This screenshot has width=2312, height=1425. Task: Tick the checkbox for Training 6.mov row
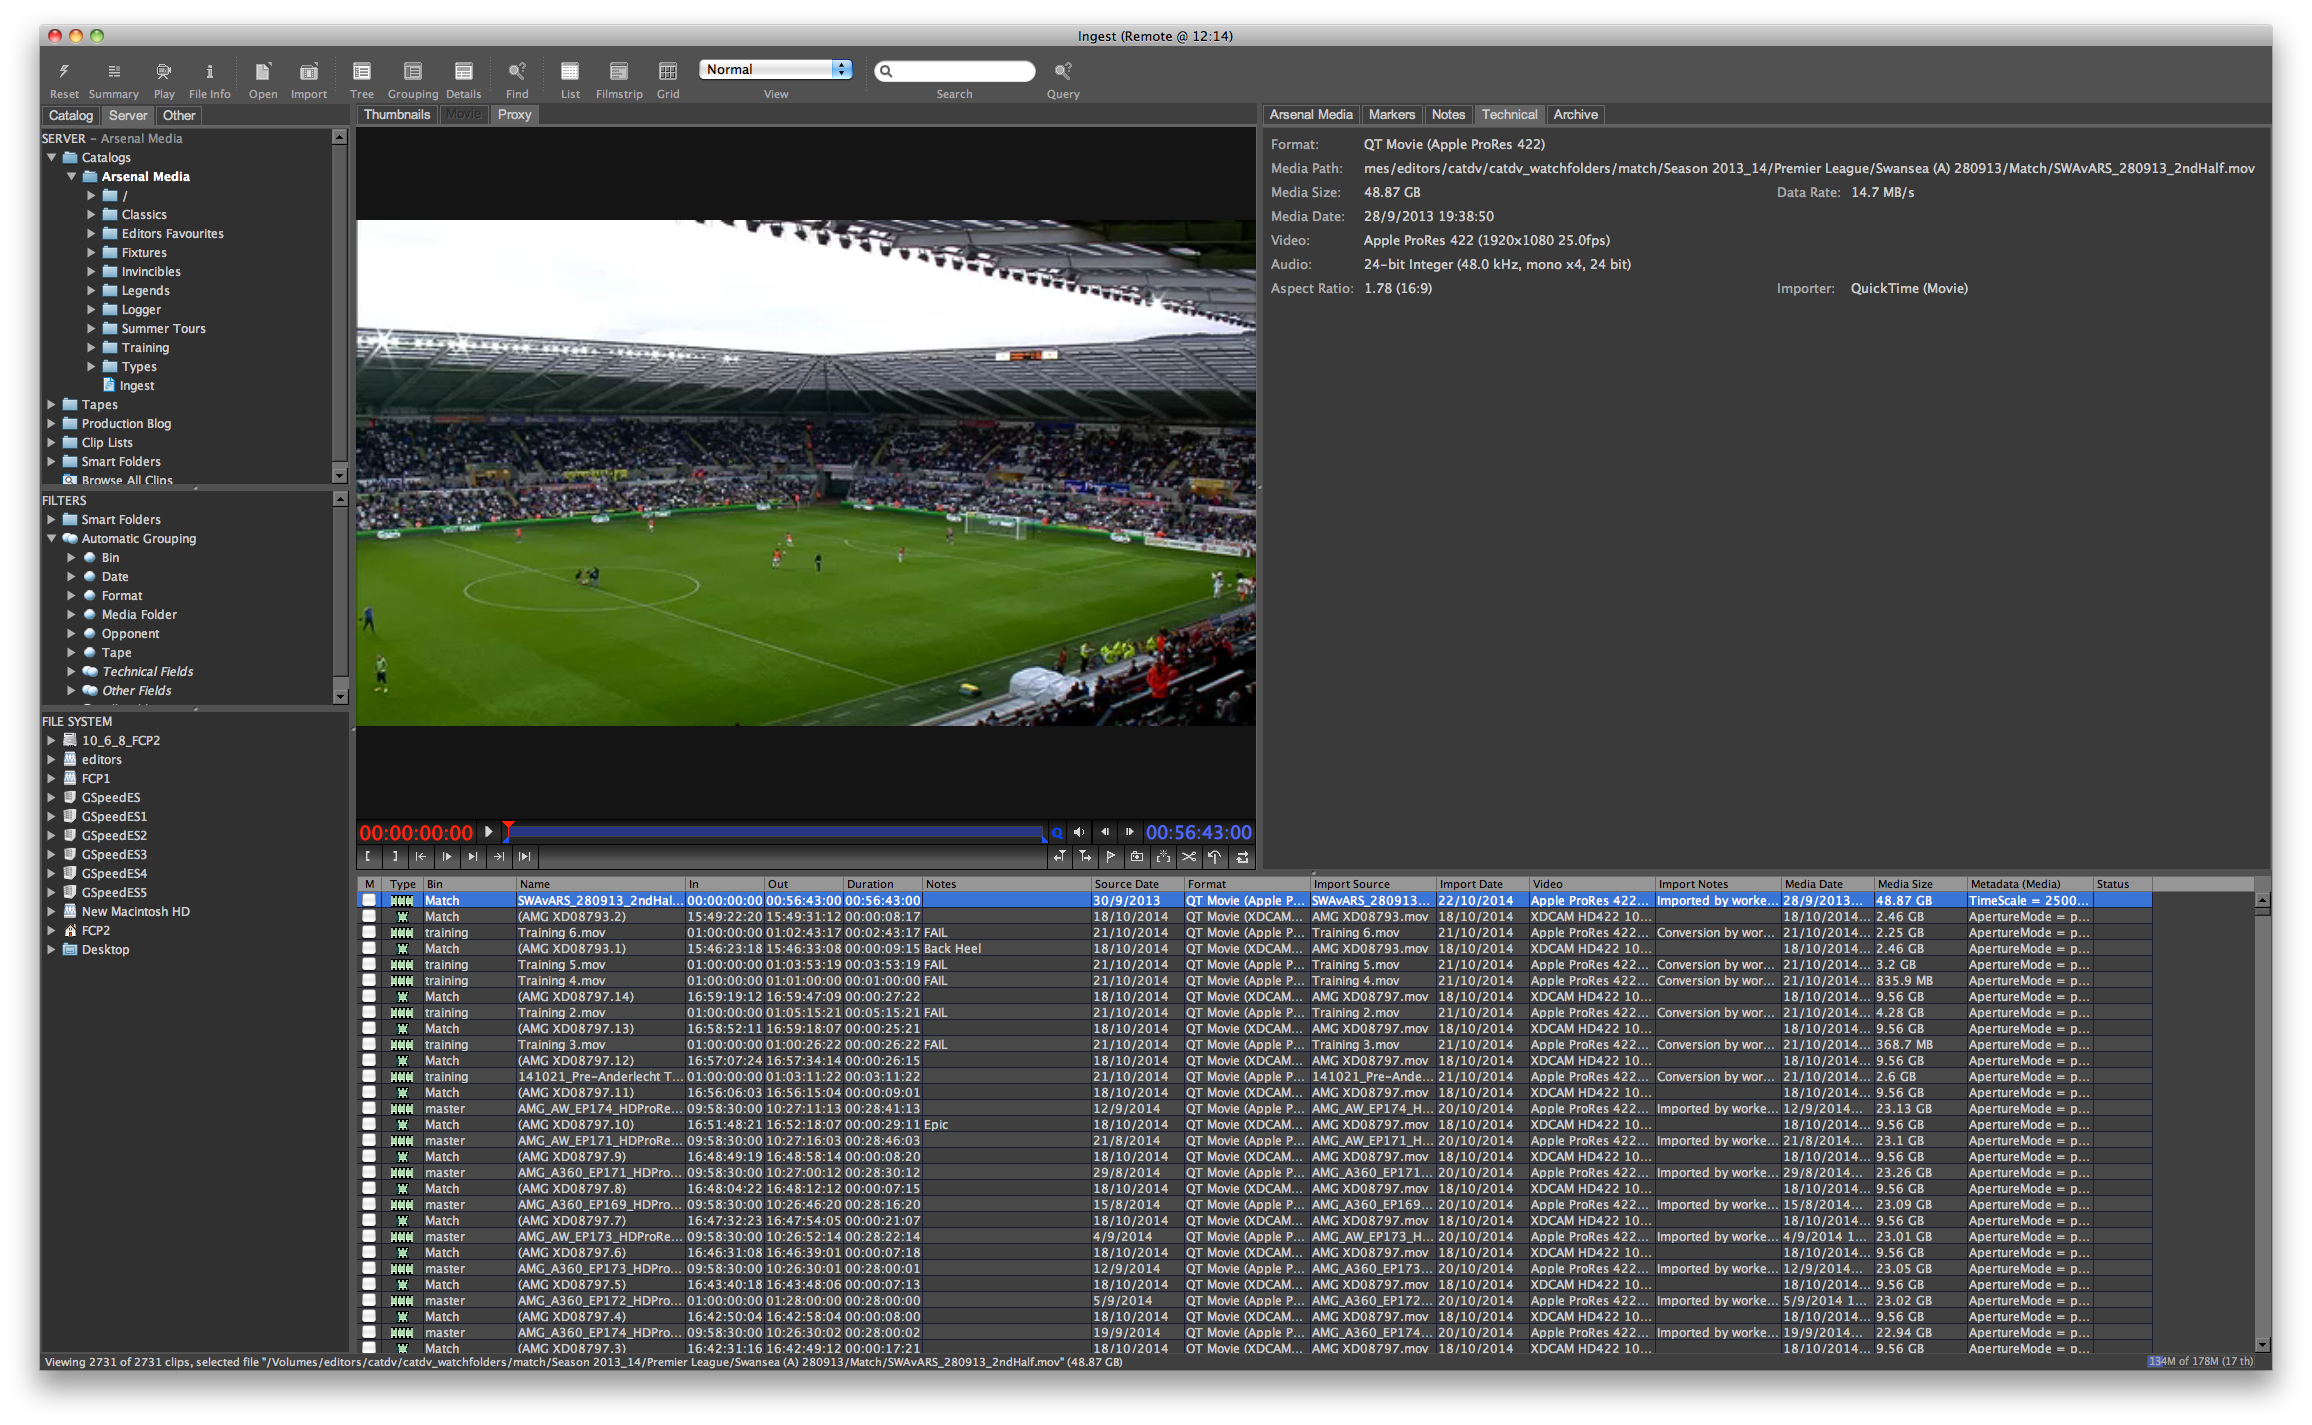[369, 933]
